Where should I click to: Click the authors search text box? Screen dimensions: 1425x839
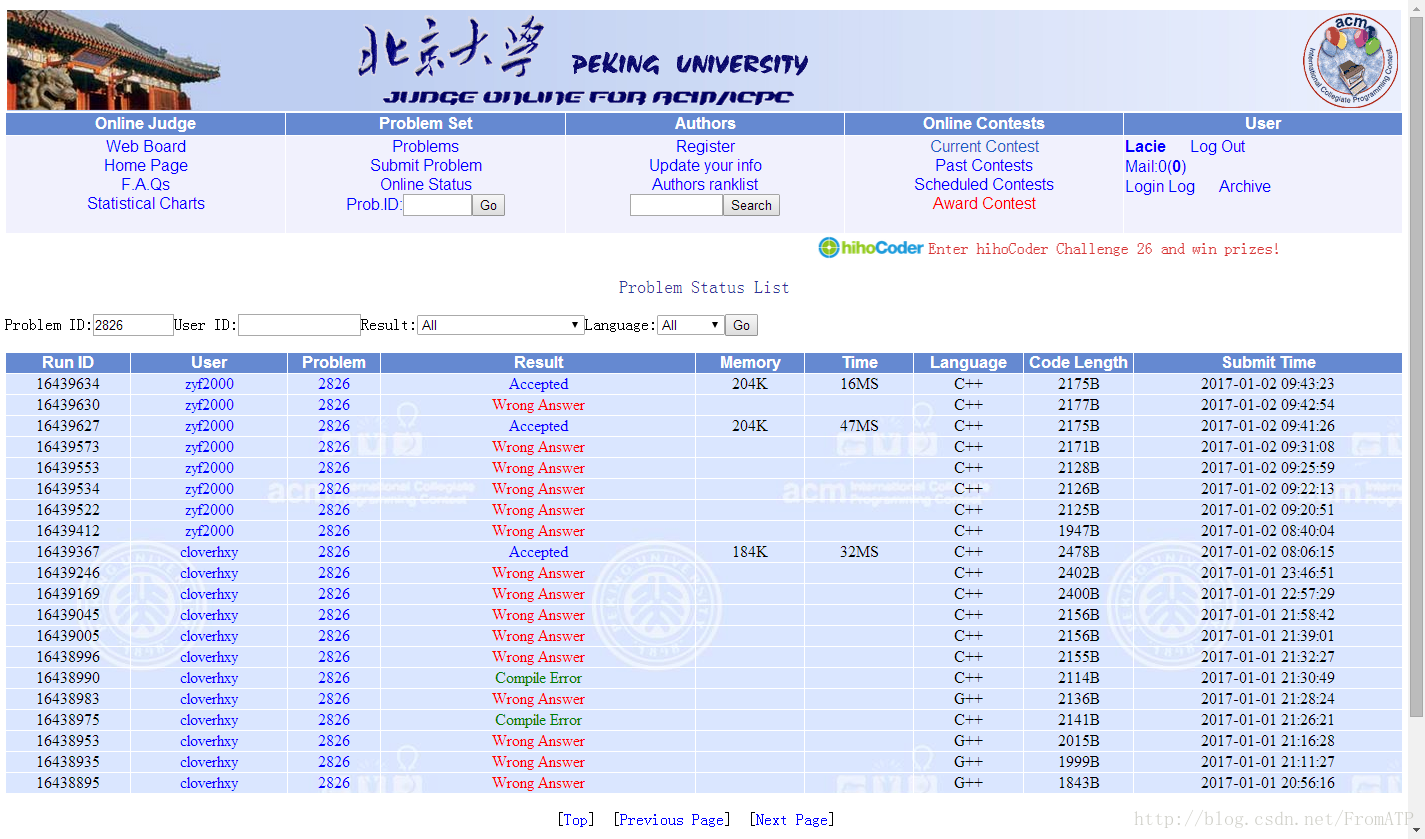[x=676, y=205]
